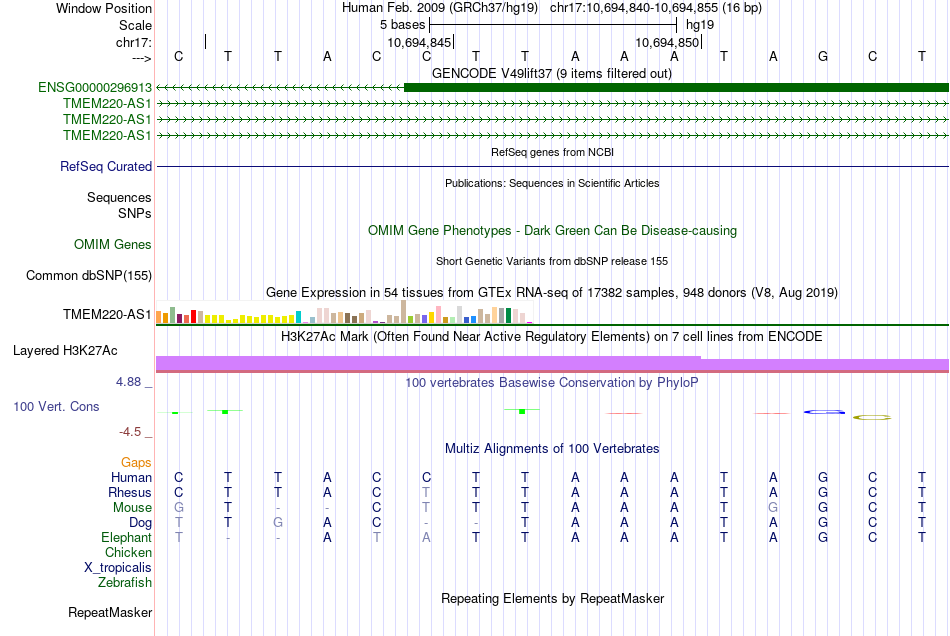Image resolution: width=950 pixels, height=636 pixels.
Task: Click Short Genetic Variants dbSNP 155 title
Action: 552,261
